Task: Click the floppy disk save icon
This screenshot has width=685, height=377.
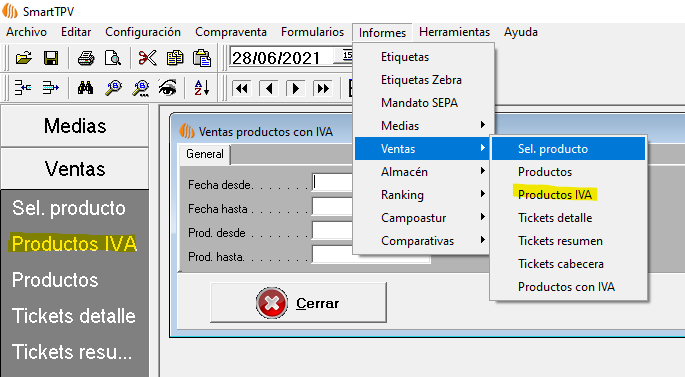Action: tap(51, 58)
